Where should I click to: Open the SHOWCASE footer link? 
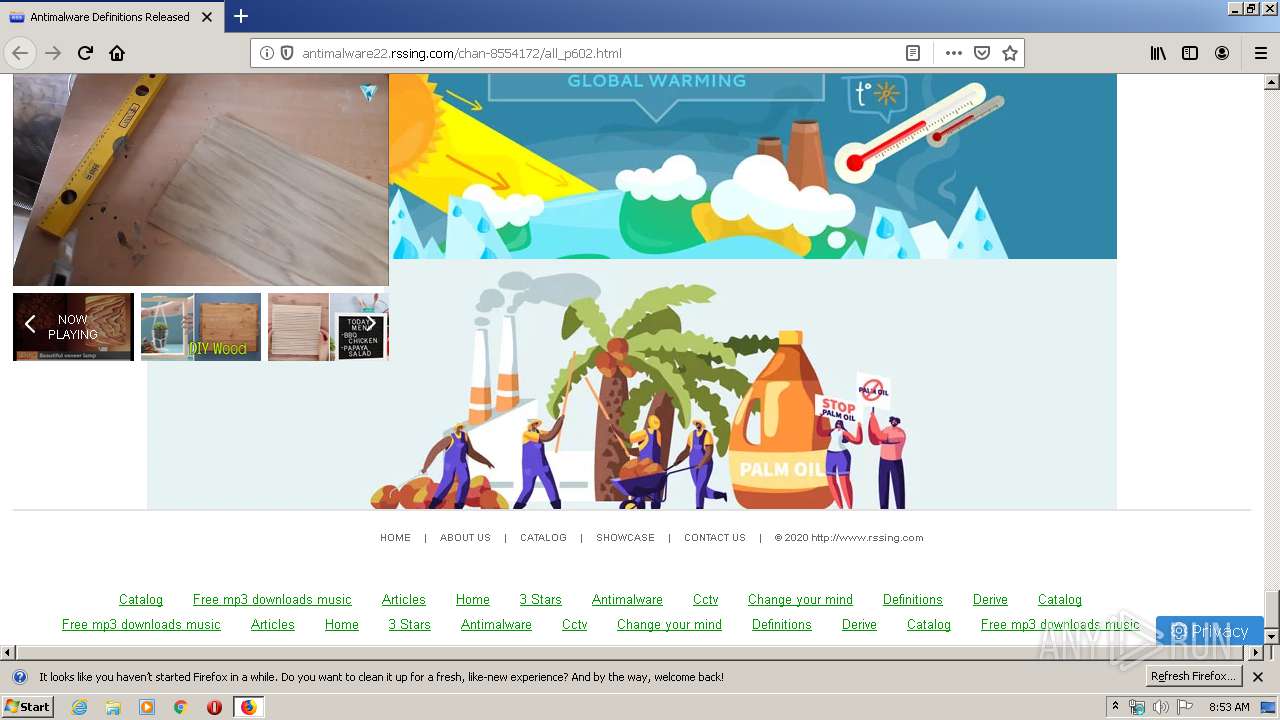click(x=625, y=538)
